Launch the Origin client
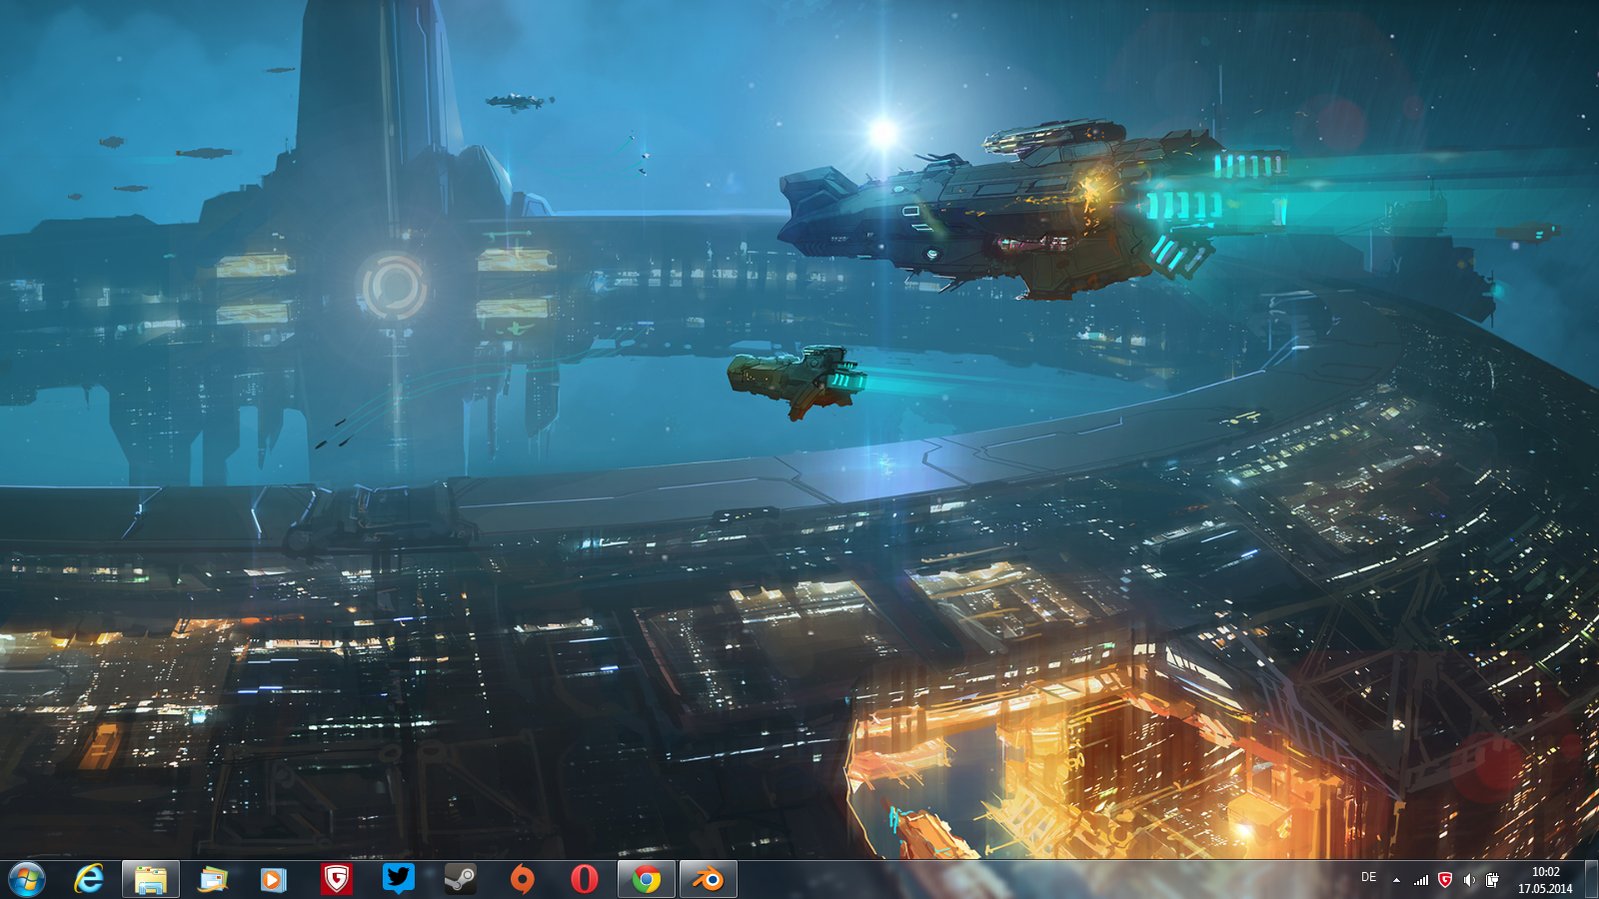This screenshot has width=1599, height=899. (522, 880)
